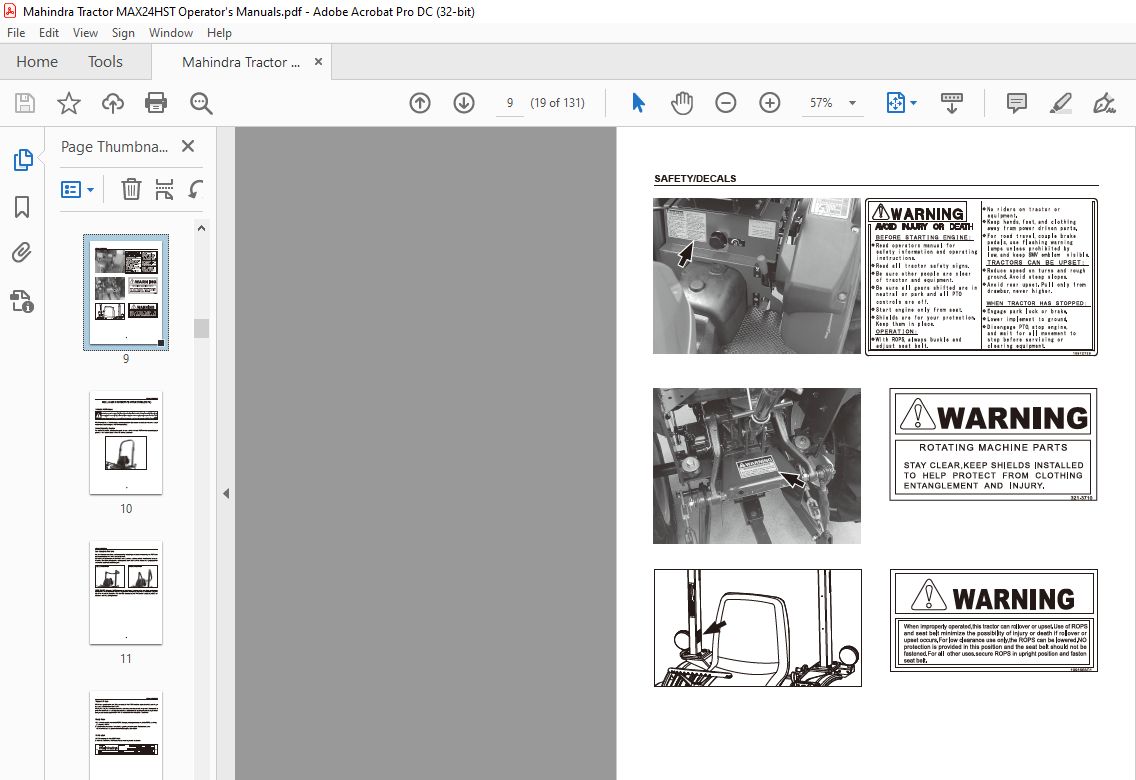Rotate page with the curved arrow icon
This screenshot has height=780, width=1136.
(196, 189)
